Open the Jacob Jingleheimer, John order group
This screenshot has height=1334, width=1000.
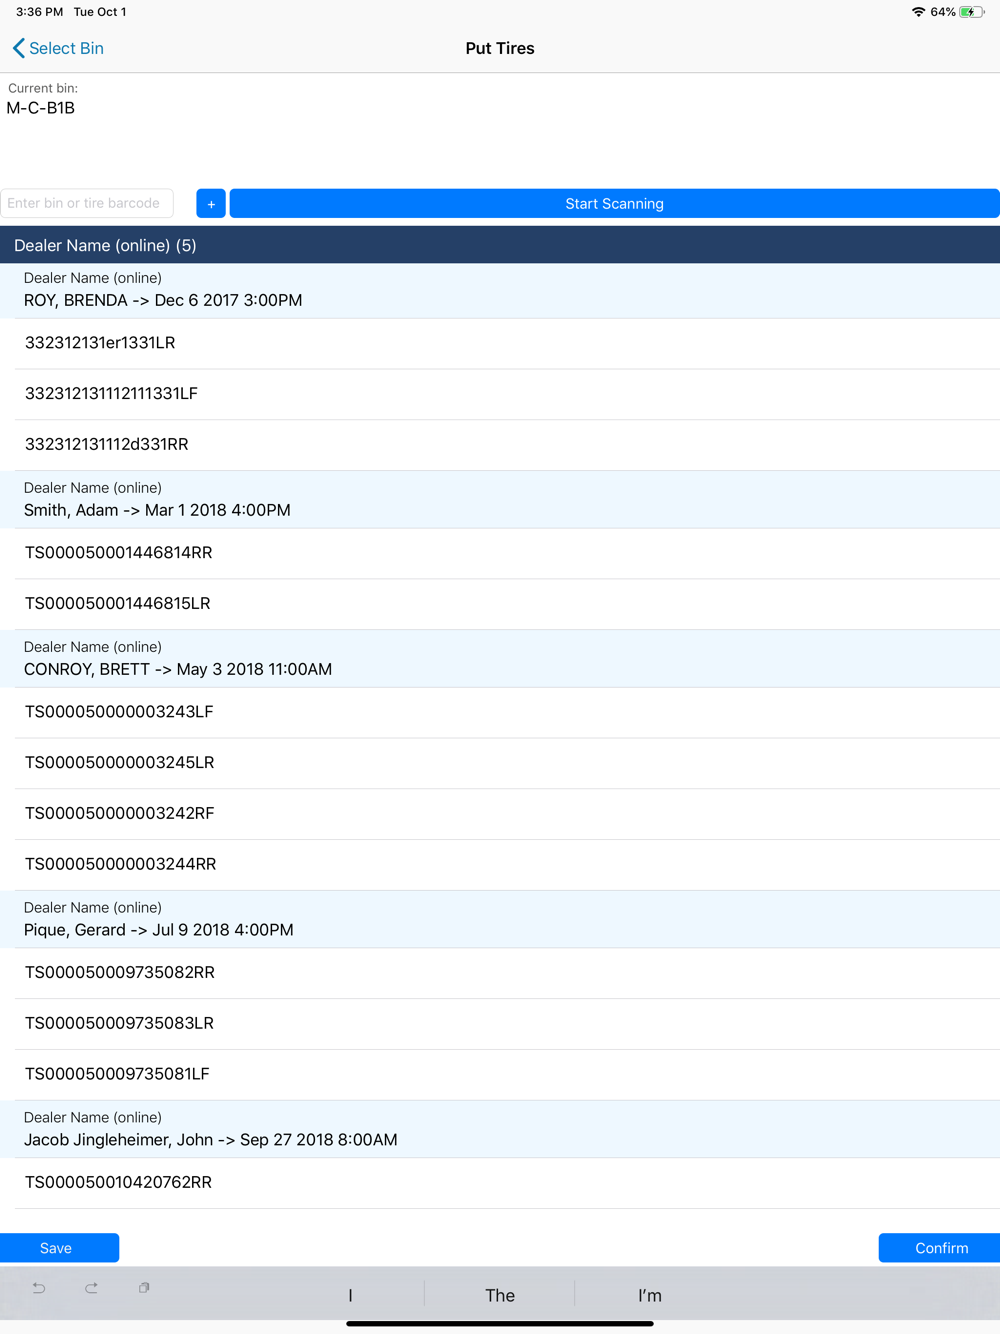pos(500,1129)
